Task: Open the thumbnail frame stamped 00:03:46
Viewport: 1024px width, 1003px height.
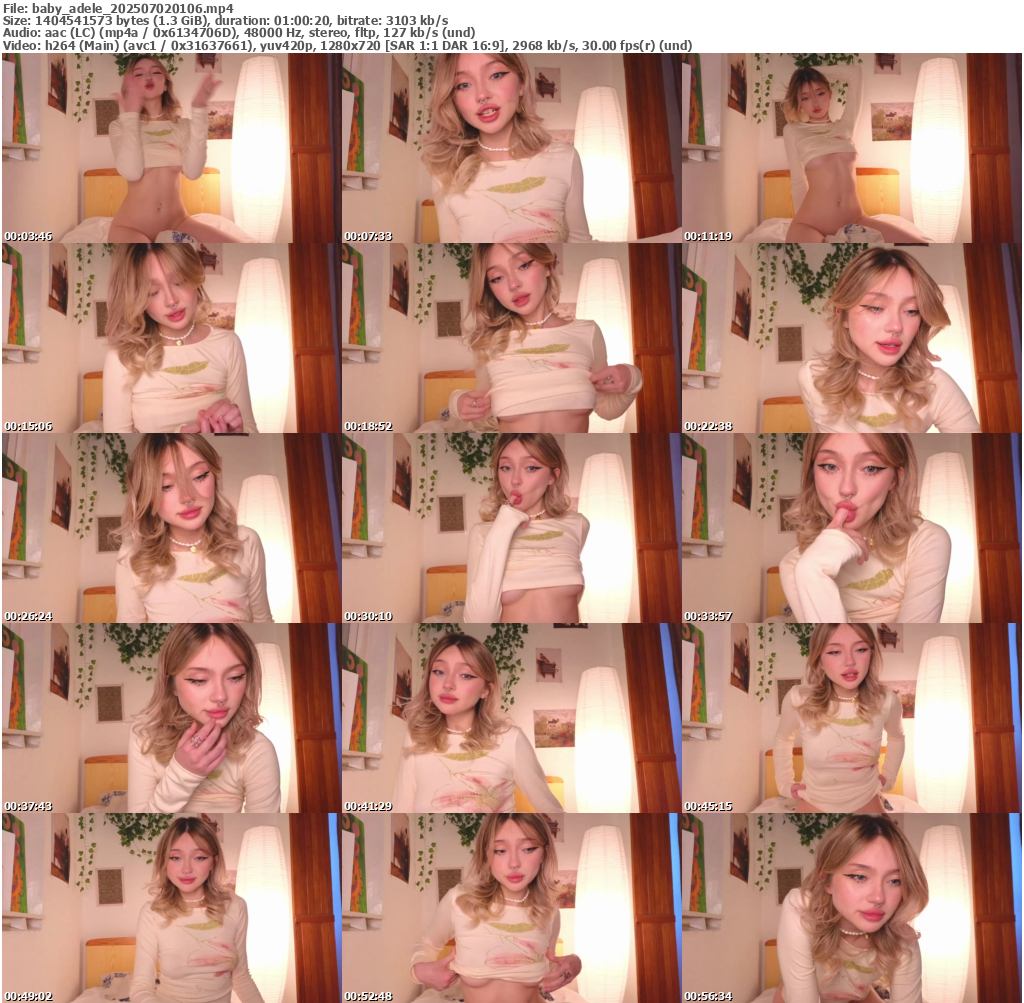Action: coord(171,148)
